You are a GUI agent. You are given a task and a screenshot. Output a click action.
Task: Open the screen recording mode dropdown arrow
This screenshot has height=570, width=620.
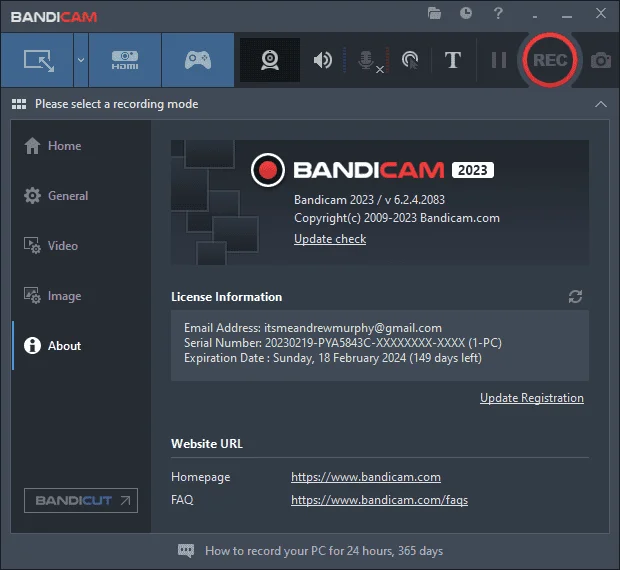(81, 60)
